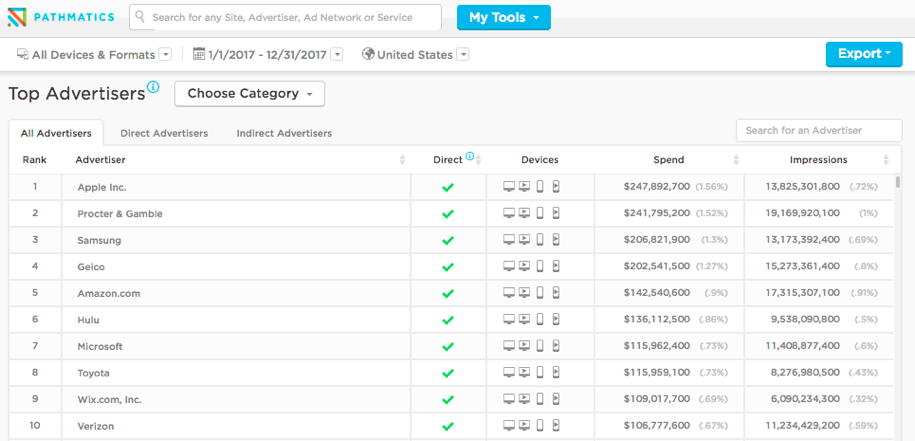915x441 pixels.
Task: Click the desktop video icon in Toyota row
Action: pyautogui.click(x=525, y=373)
